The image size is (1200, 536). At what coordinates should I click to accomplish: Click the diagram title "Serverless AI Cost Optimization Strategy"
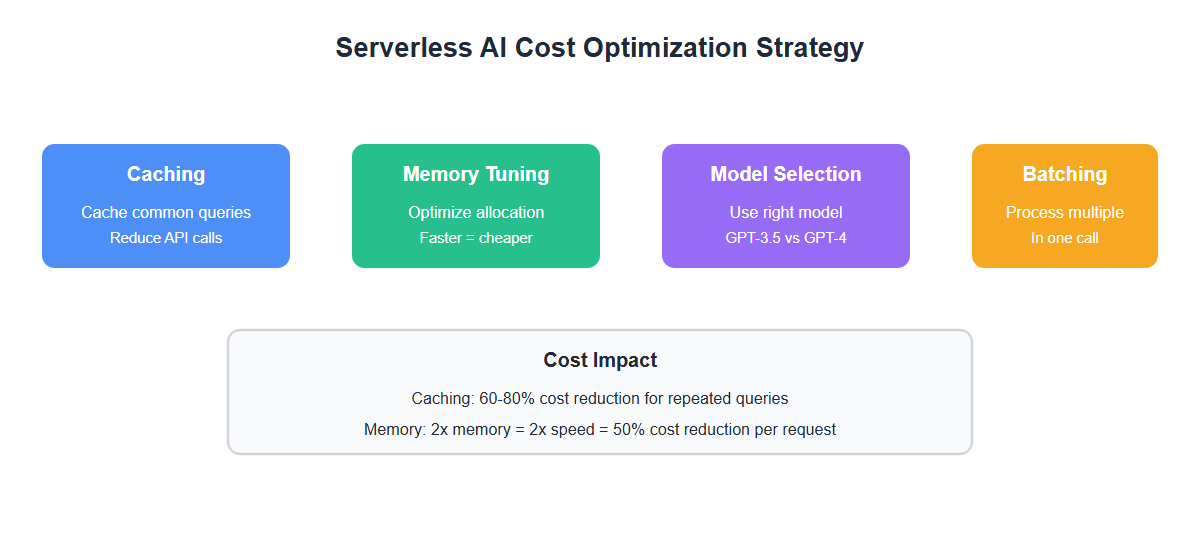[599, 47]
